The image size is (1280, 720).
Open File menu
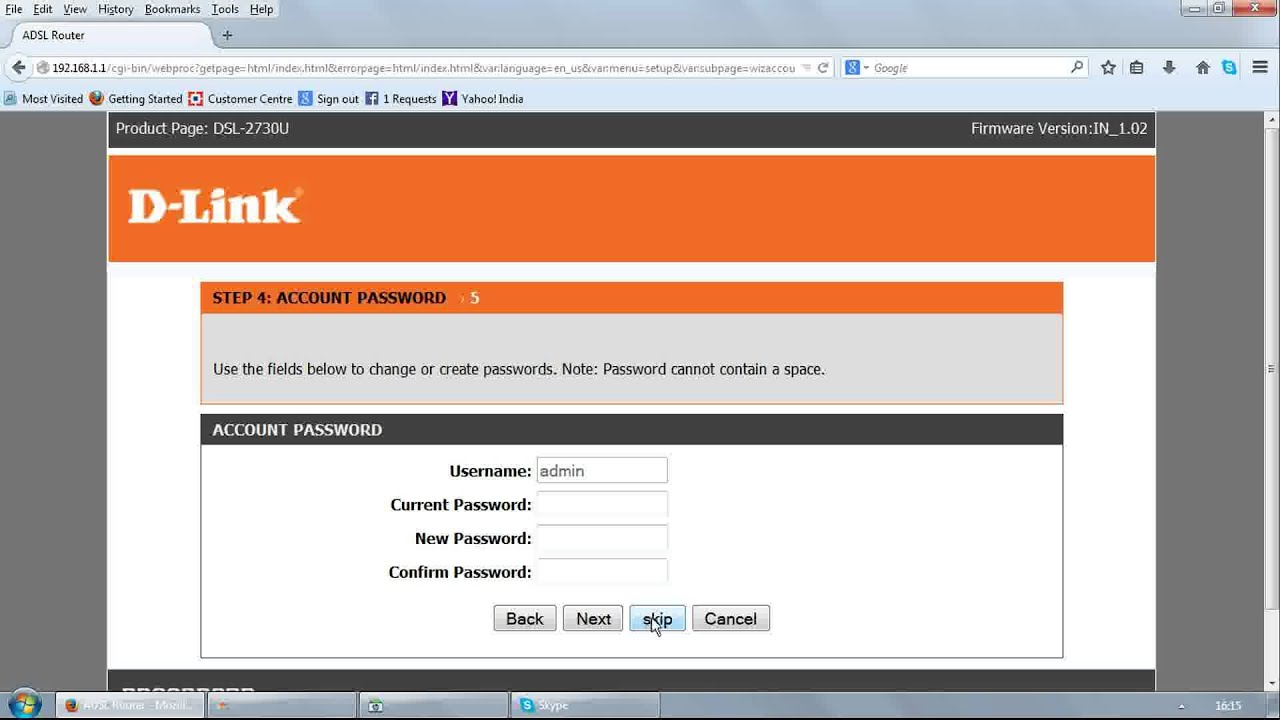(14, 9)
